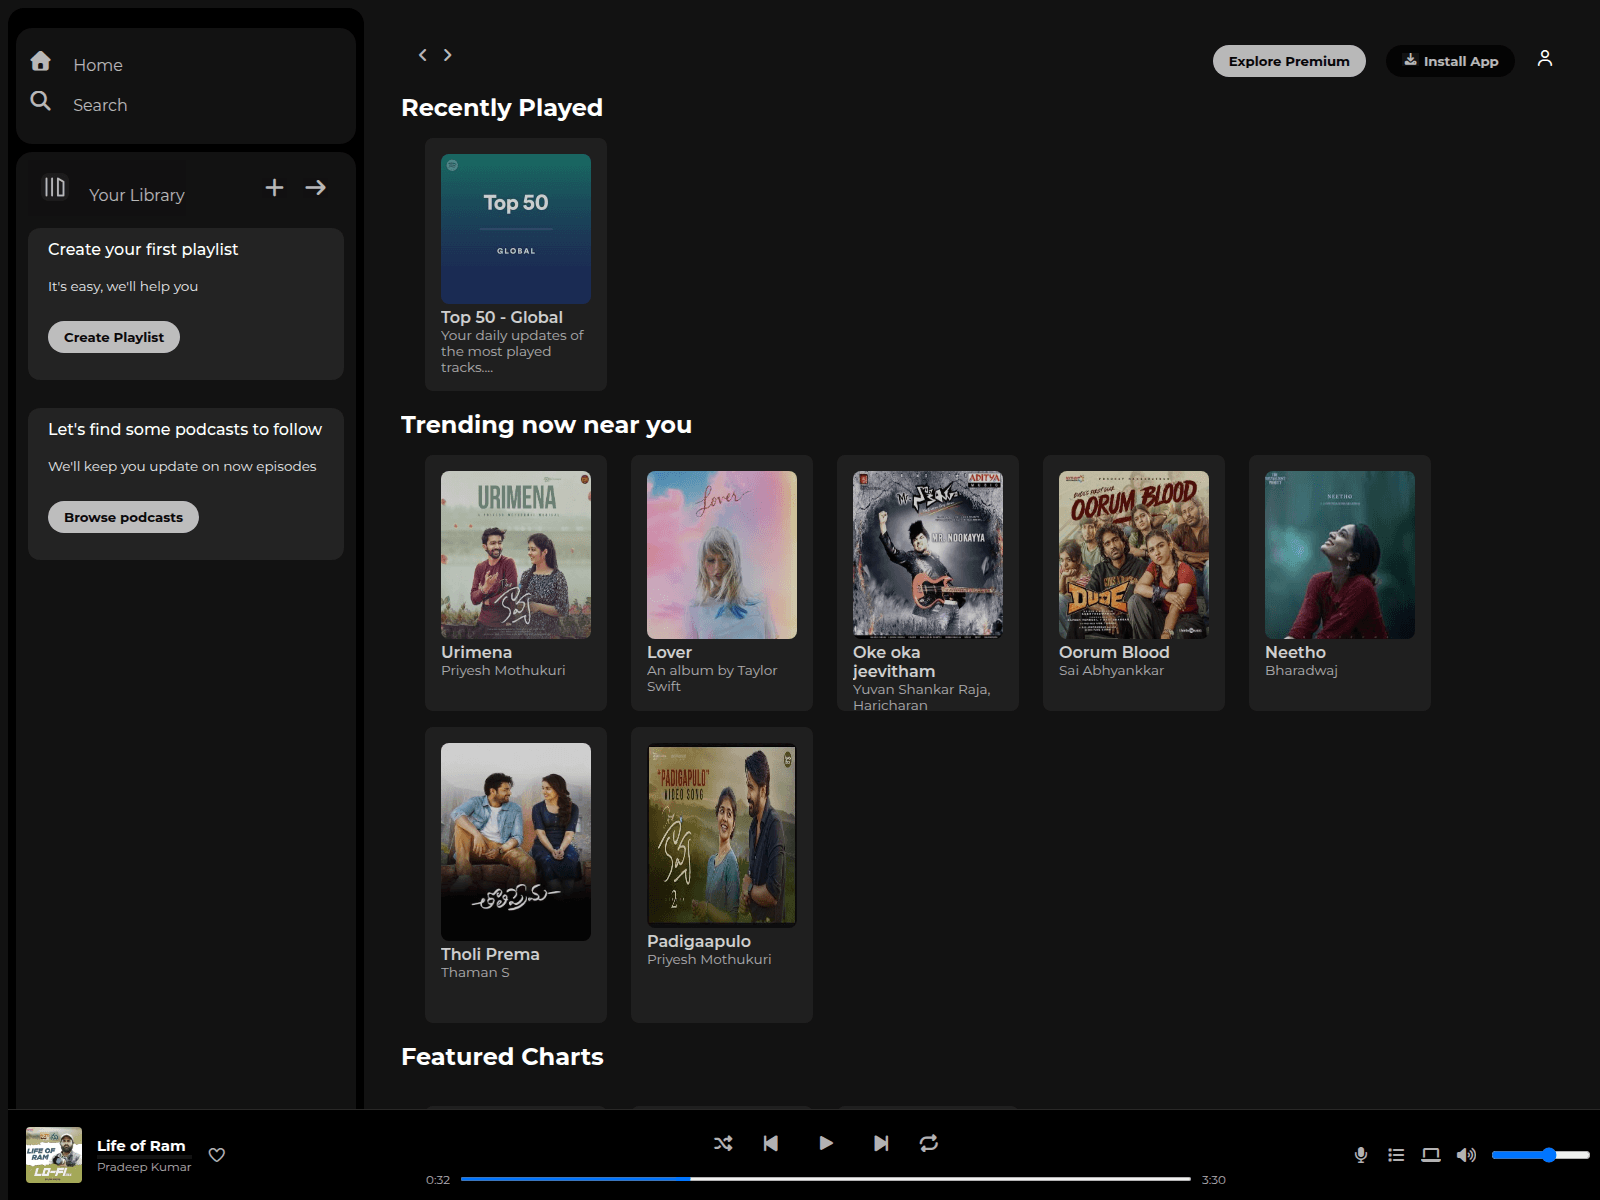Open Top 50 Global playlist cover
Viewport: 1600px width, 1200px height.
[x=516, y=228]
